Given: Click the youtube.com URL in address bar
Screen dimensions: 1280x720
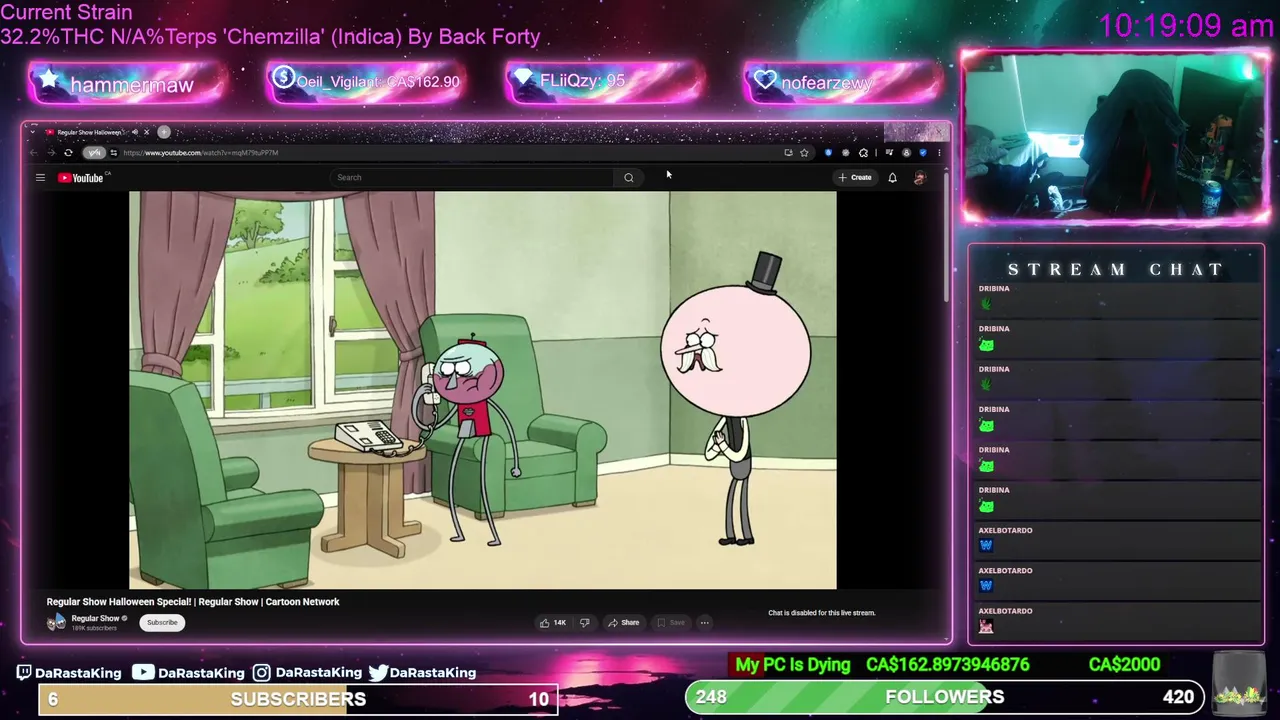Looking at the screenshot, I should pos(201,153).
